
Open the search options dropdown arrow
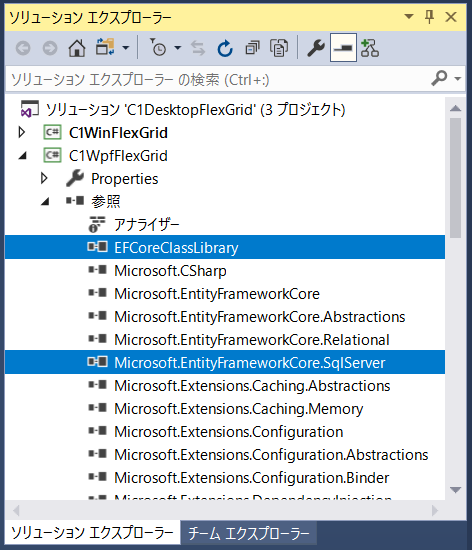pos(457,79)
